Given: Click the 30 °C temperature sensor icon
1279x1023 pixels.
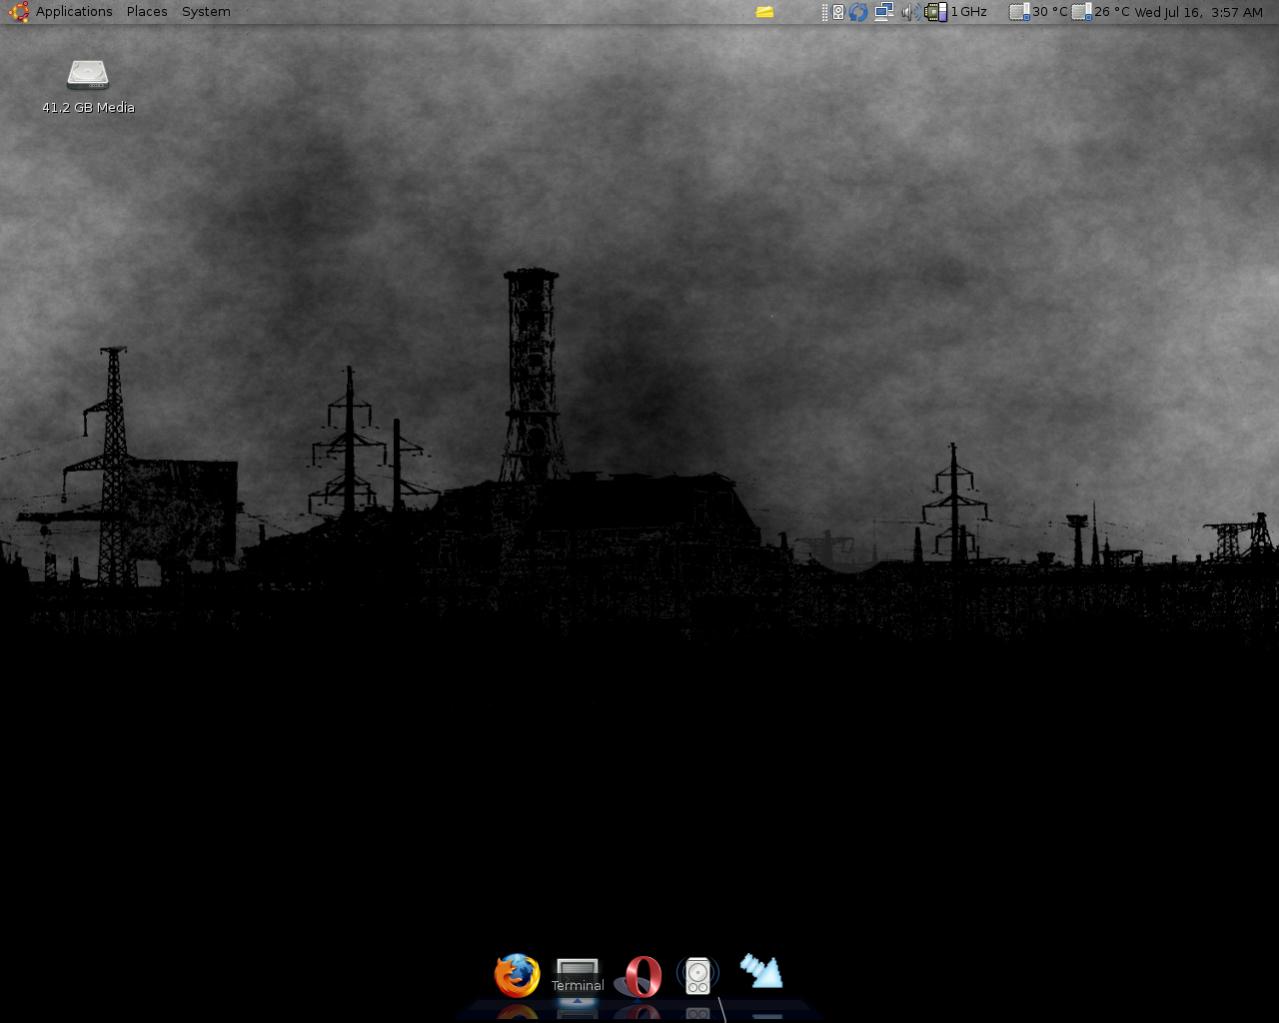Looking at the screenshot, I should pyautogui.click(x=1019, y=12).
